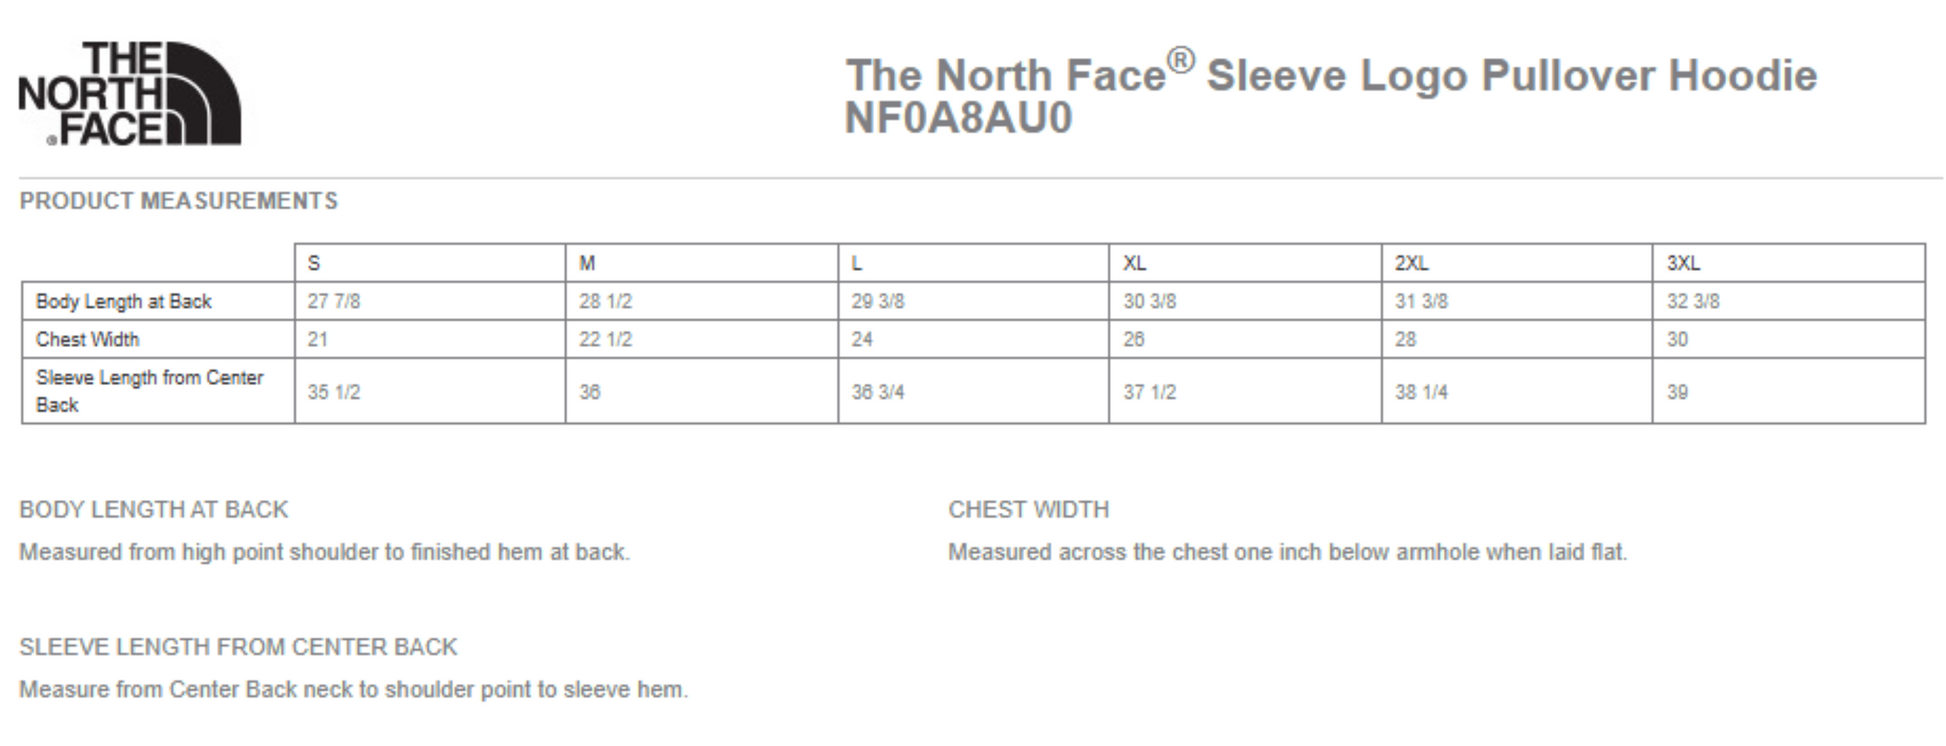Click the 22 1/2 chest width cell
Screen dimensions: 1946x746
coord(605,339)
